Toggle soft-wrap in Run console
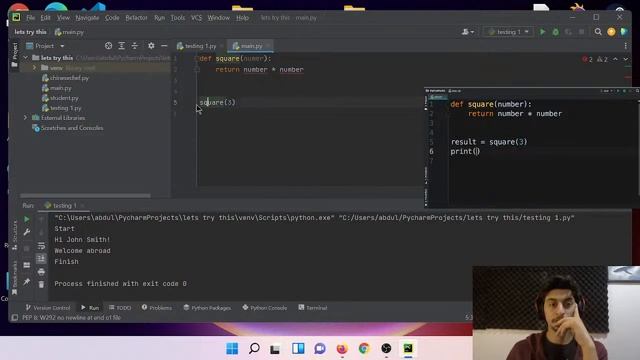Image resolution: width=640 pixels, height=360 pixels. coord(41,246)
